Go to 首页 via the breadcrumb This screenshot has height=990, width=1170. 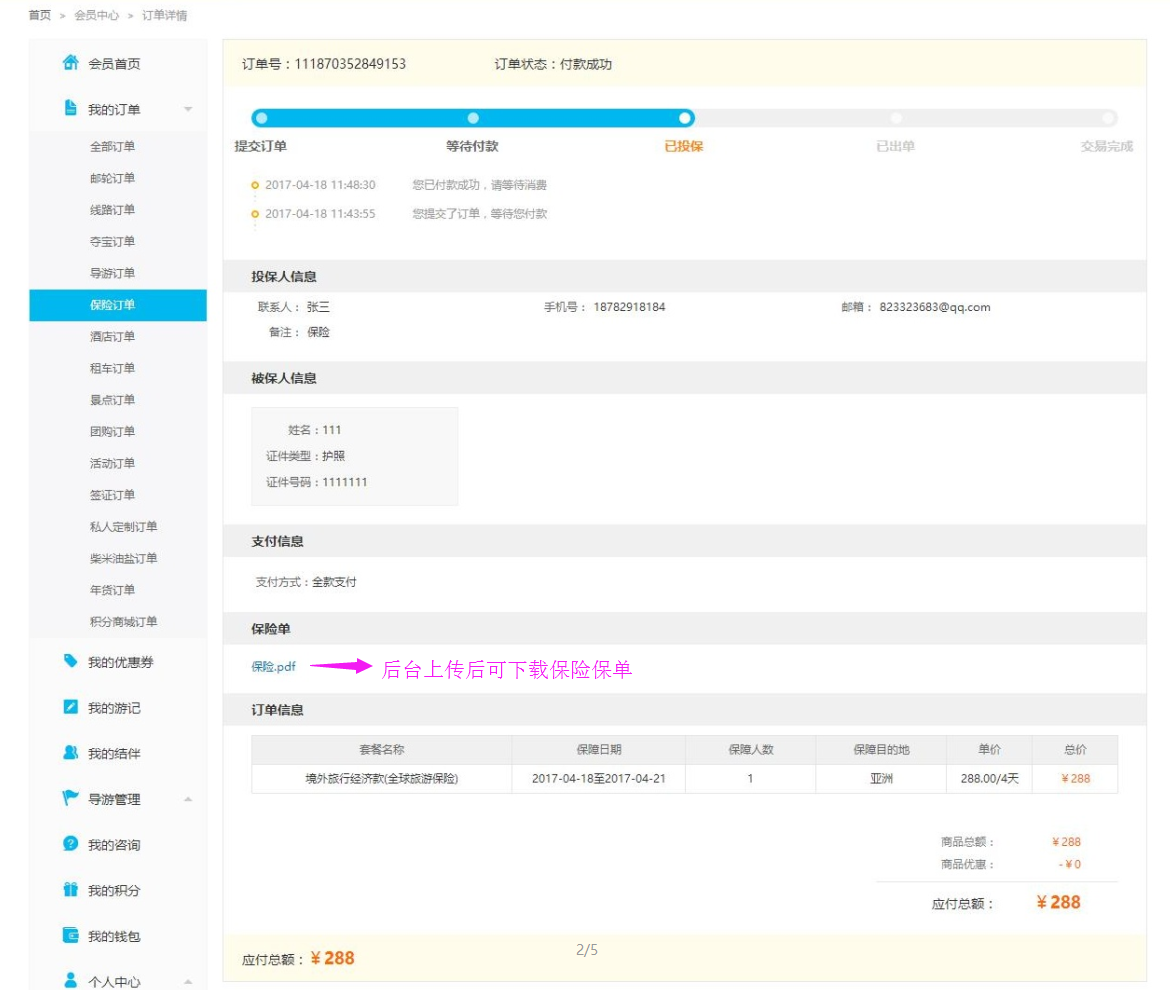40,15
